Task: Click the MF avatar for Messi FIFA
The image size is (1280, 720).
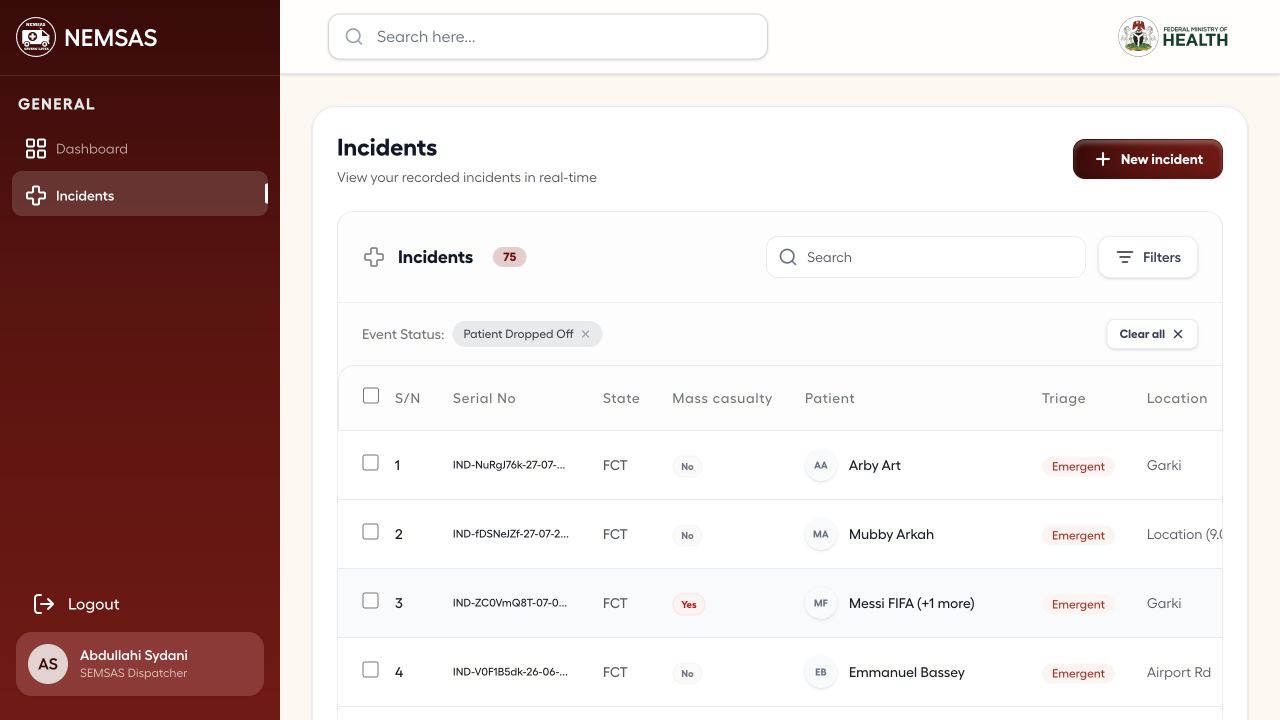Action: click(821, 603)
